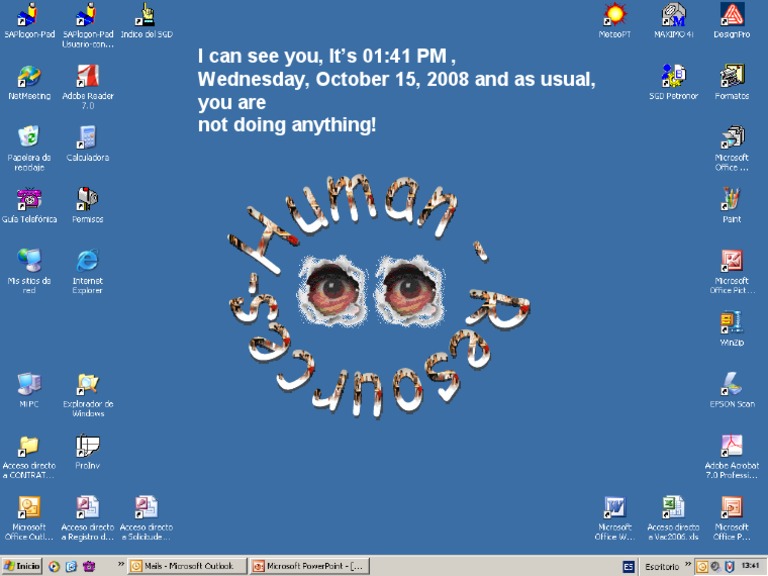The width and height of the screenshot is (768, 576).
Task: Launch Adobe Acrobat 7.0 Professional
Action: (732, 456)
